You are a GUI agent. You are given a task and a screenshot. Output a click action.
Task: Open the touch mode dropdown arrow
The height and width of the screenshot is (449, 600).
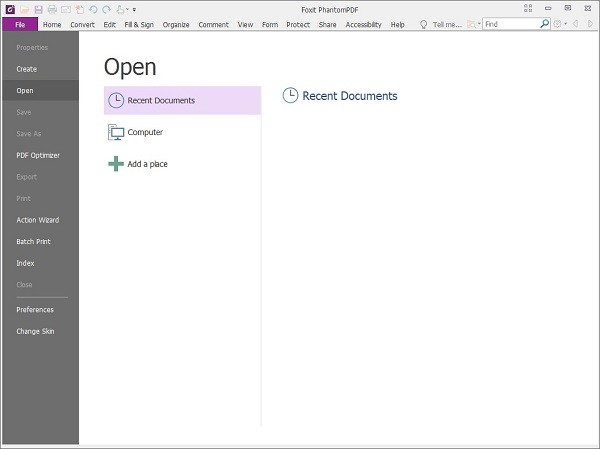127,10
